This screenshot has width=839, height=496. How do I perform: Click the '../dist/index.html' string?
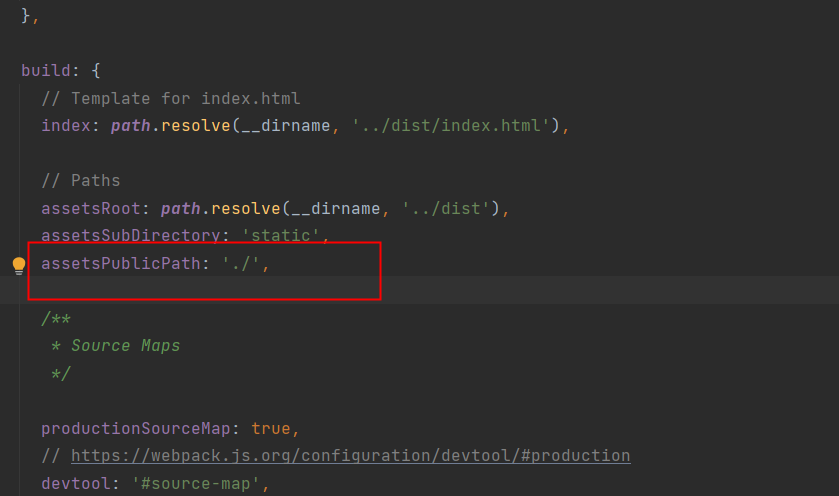coord(451,125)
